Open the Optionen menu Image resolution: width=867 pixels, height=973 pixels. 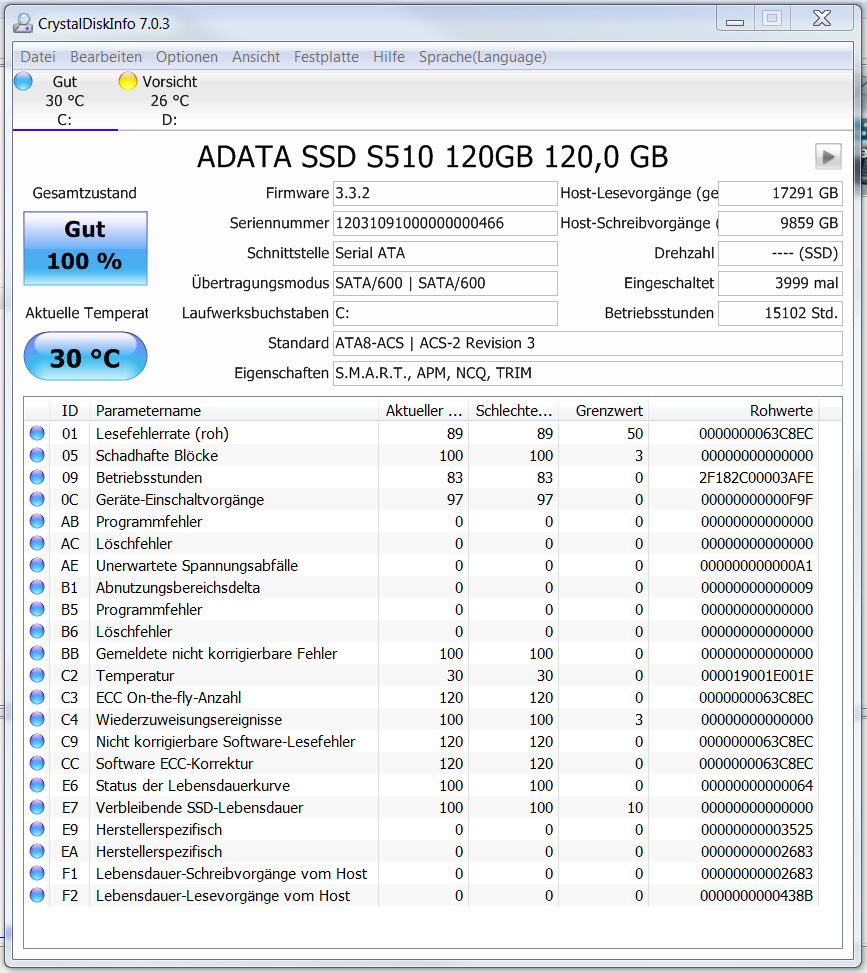tap(187, 57)
